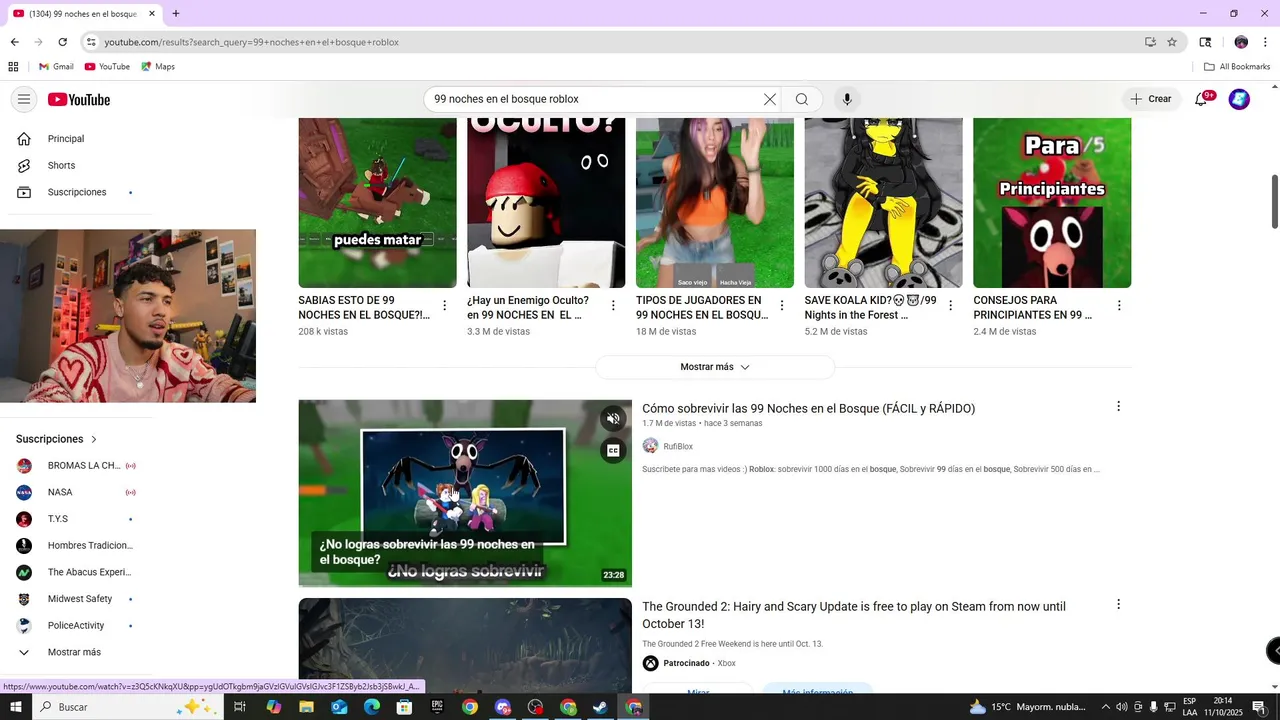
Task: Open the notifications bell
Action: click(1201, 99)
